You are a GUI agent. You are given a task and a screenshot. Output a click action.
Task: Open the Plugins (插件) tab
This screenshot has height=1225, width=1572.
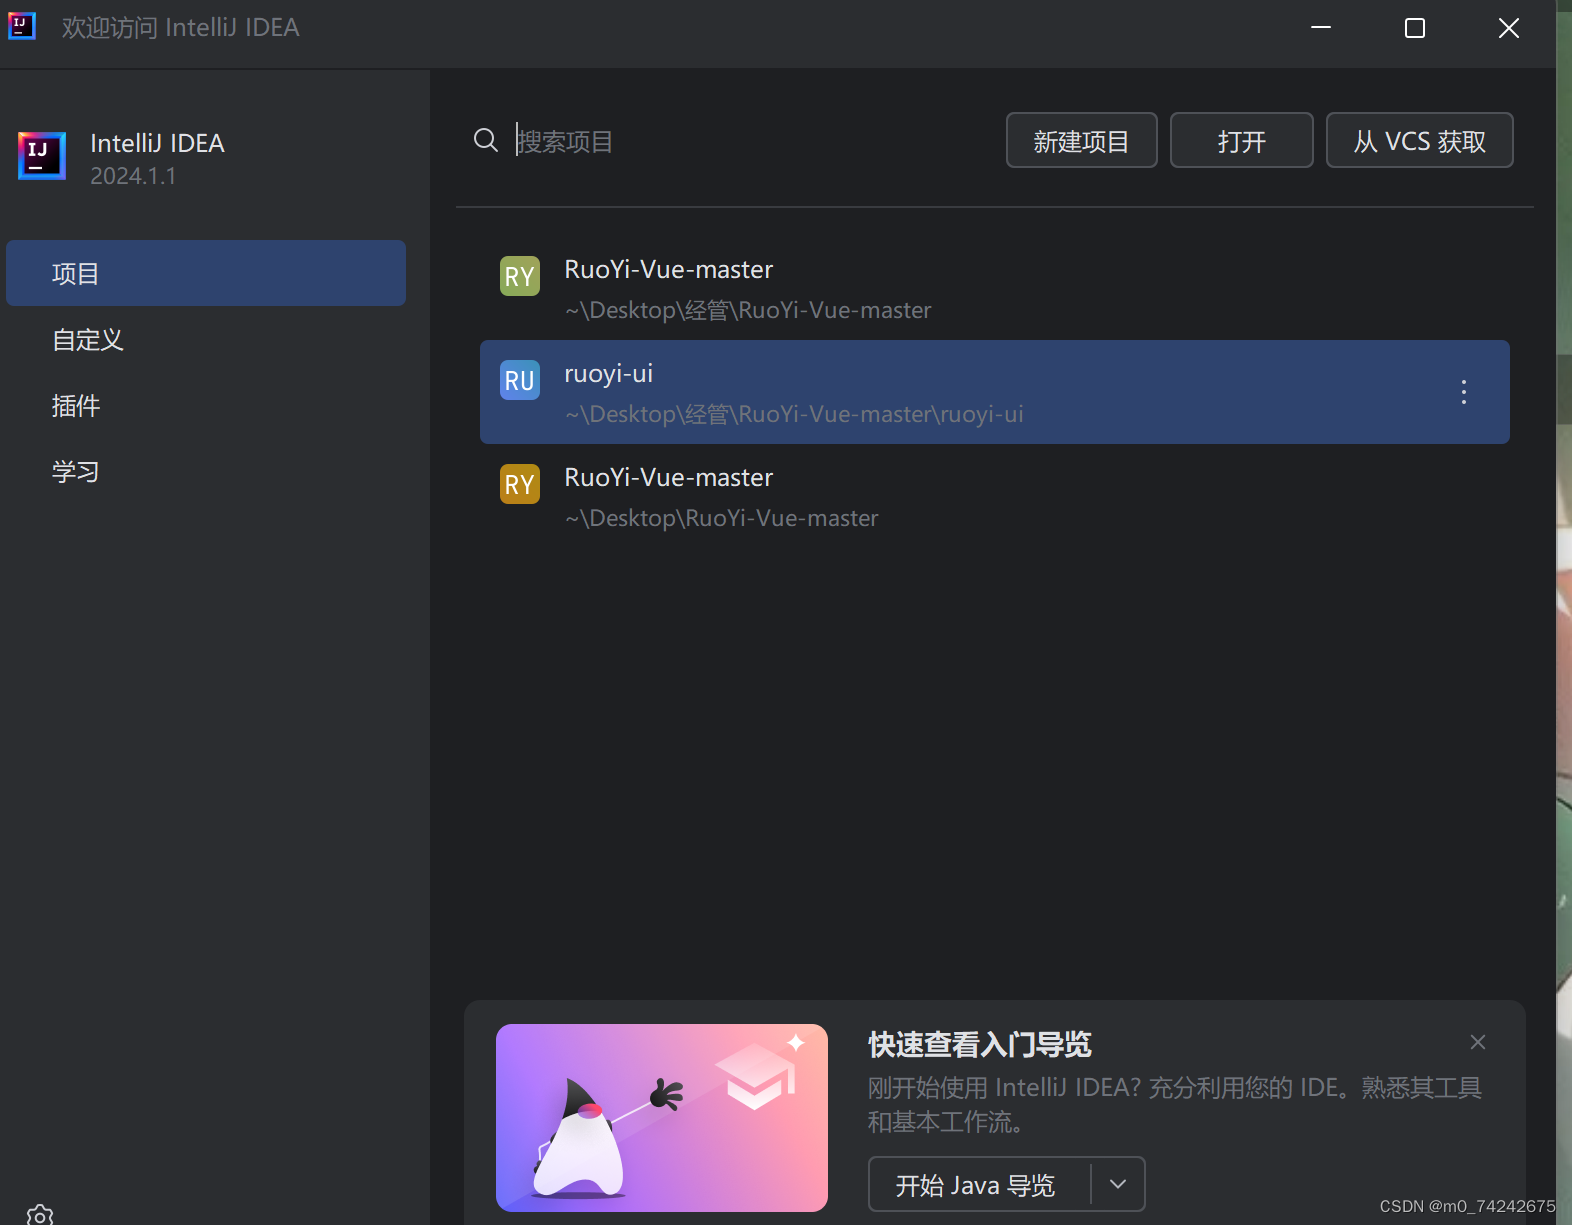click(206, 405)
